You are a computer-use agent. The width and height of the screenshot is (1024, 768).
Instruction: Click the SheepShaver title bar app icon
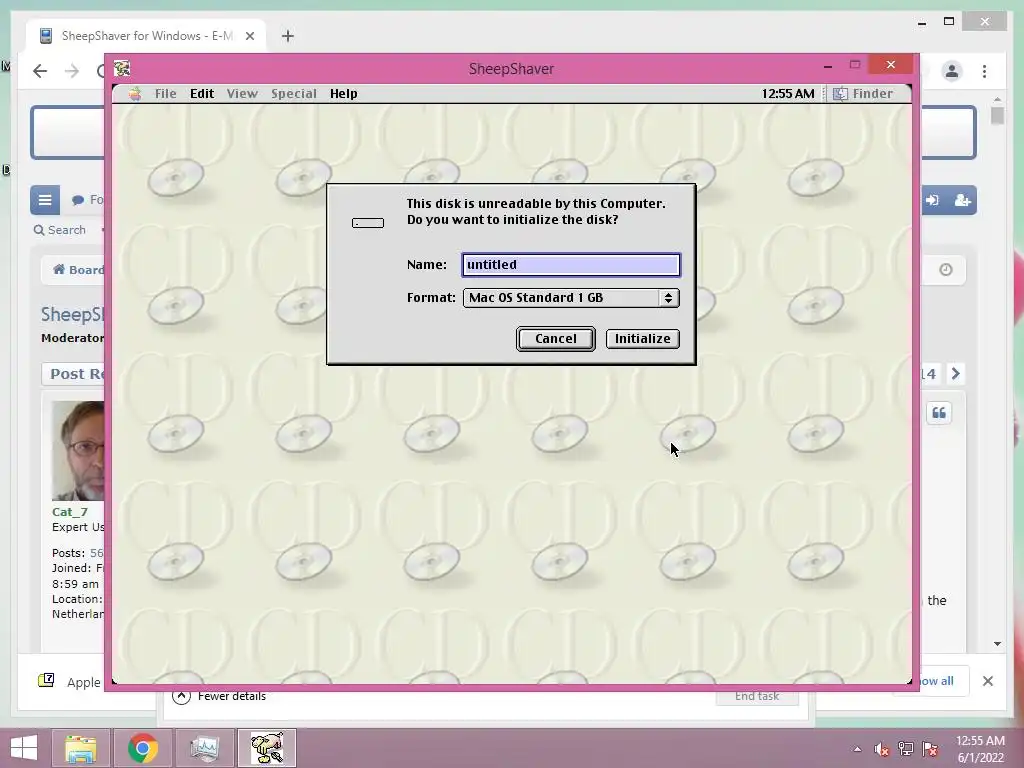point(122,68)
